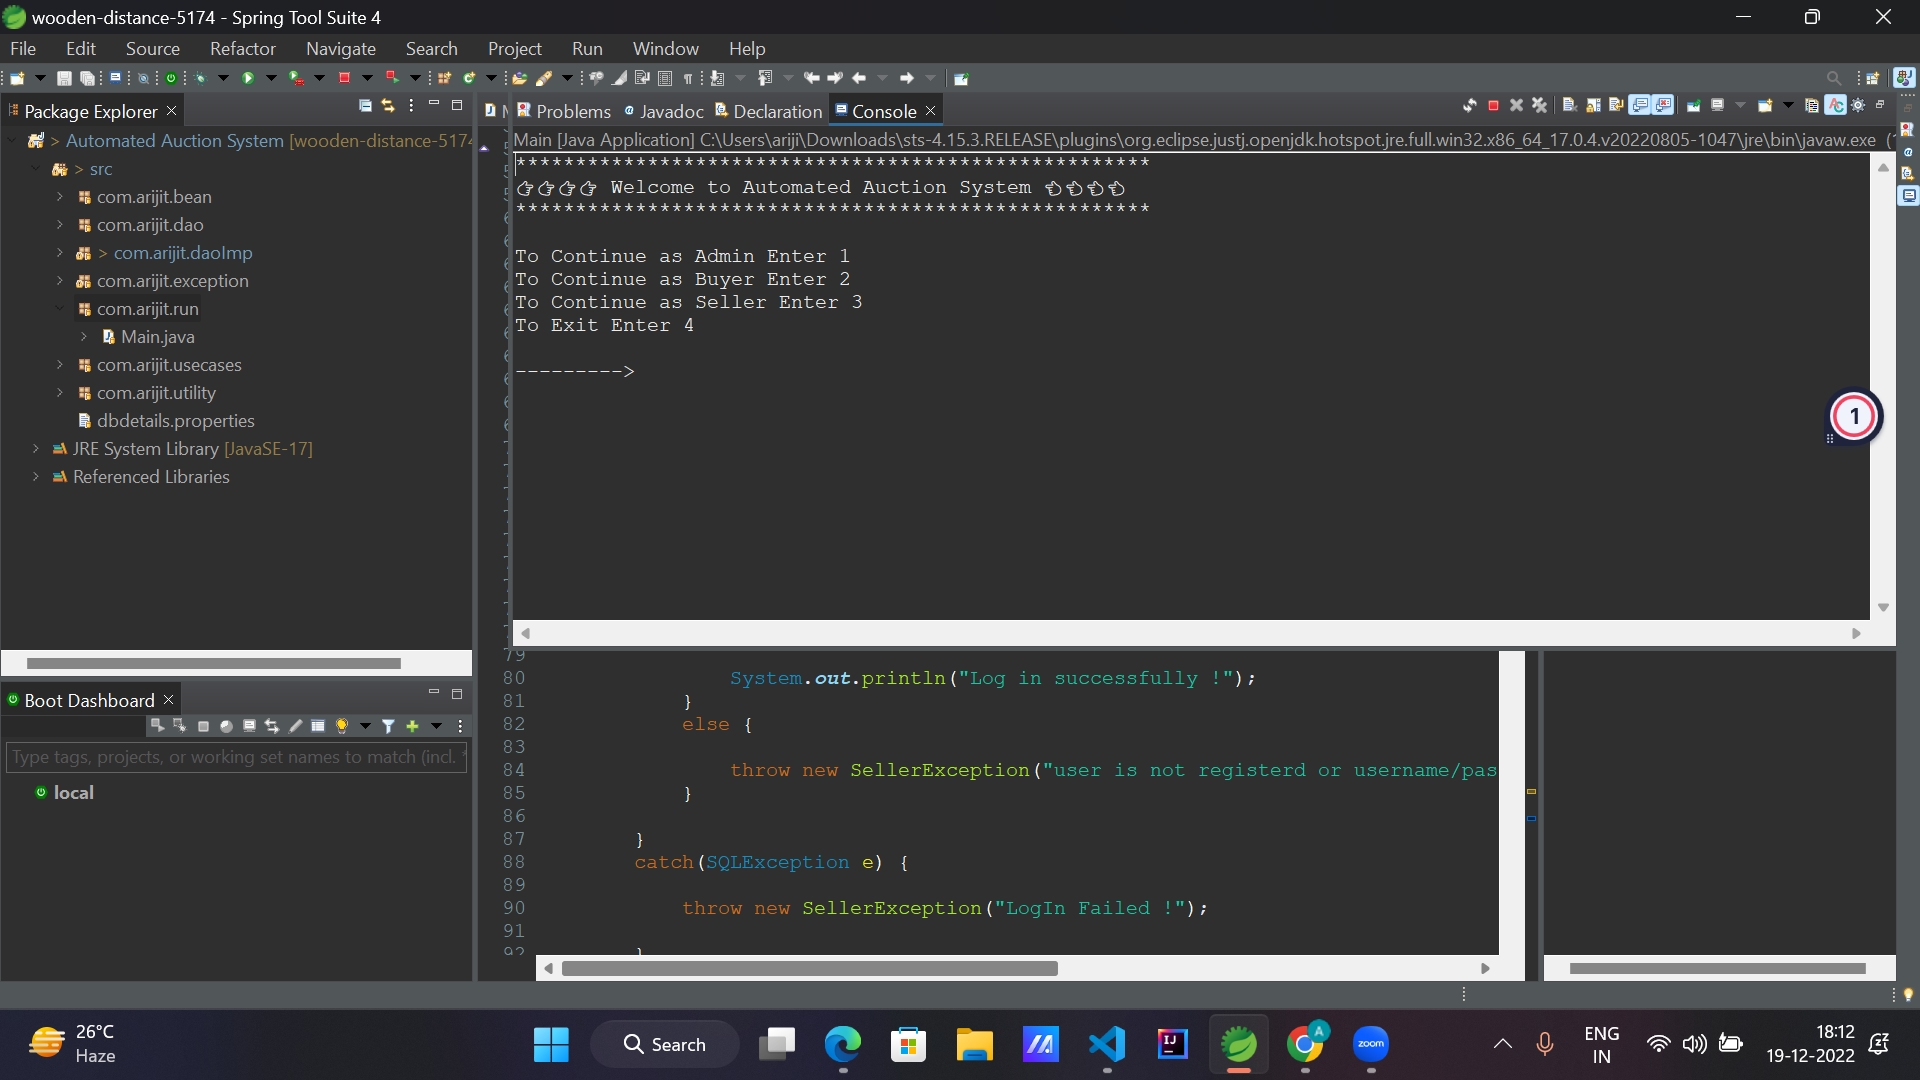Select dbdetails.properties file
Viewport: 1920px width, 1080px height.
pos(175,421)
